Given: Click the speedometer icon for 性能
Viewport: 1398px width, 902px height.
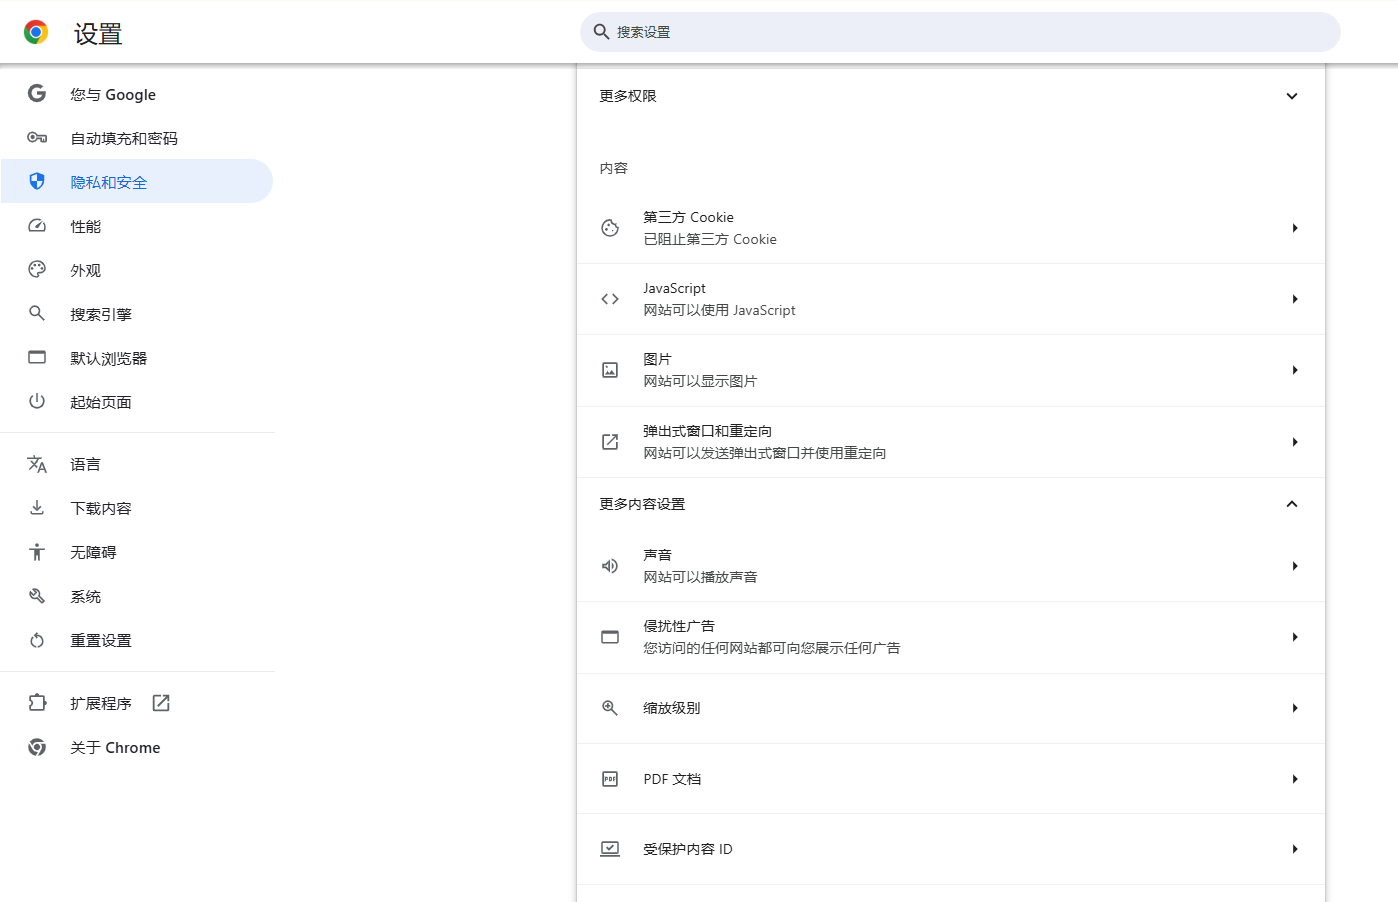Looking at the screenshot, I should [37, 225].
